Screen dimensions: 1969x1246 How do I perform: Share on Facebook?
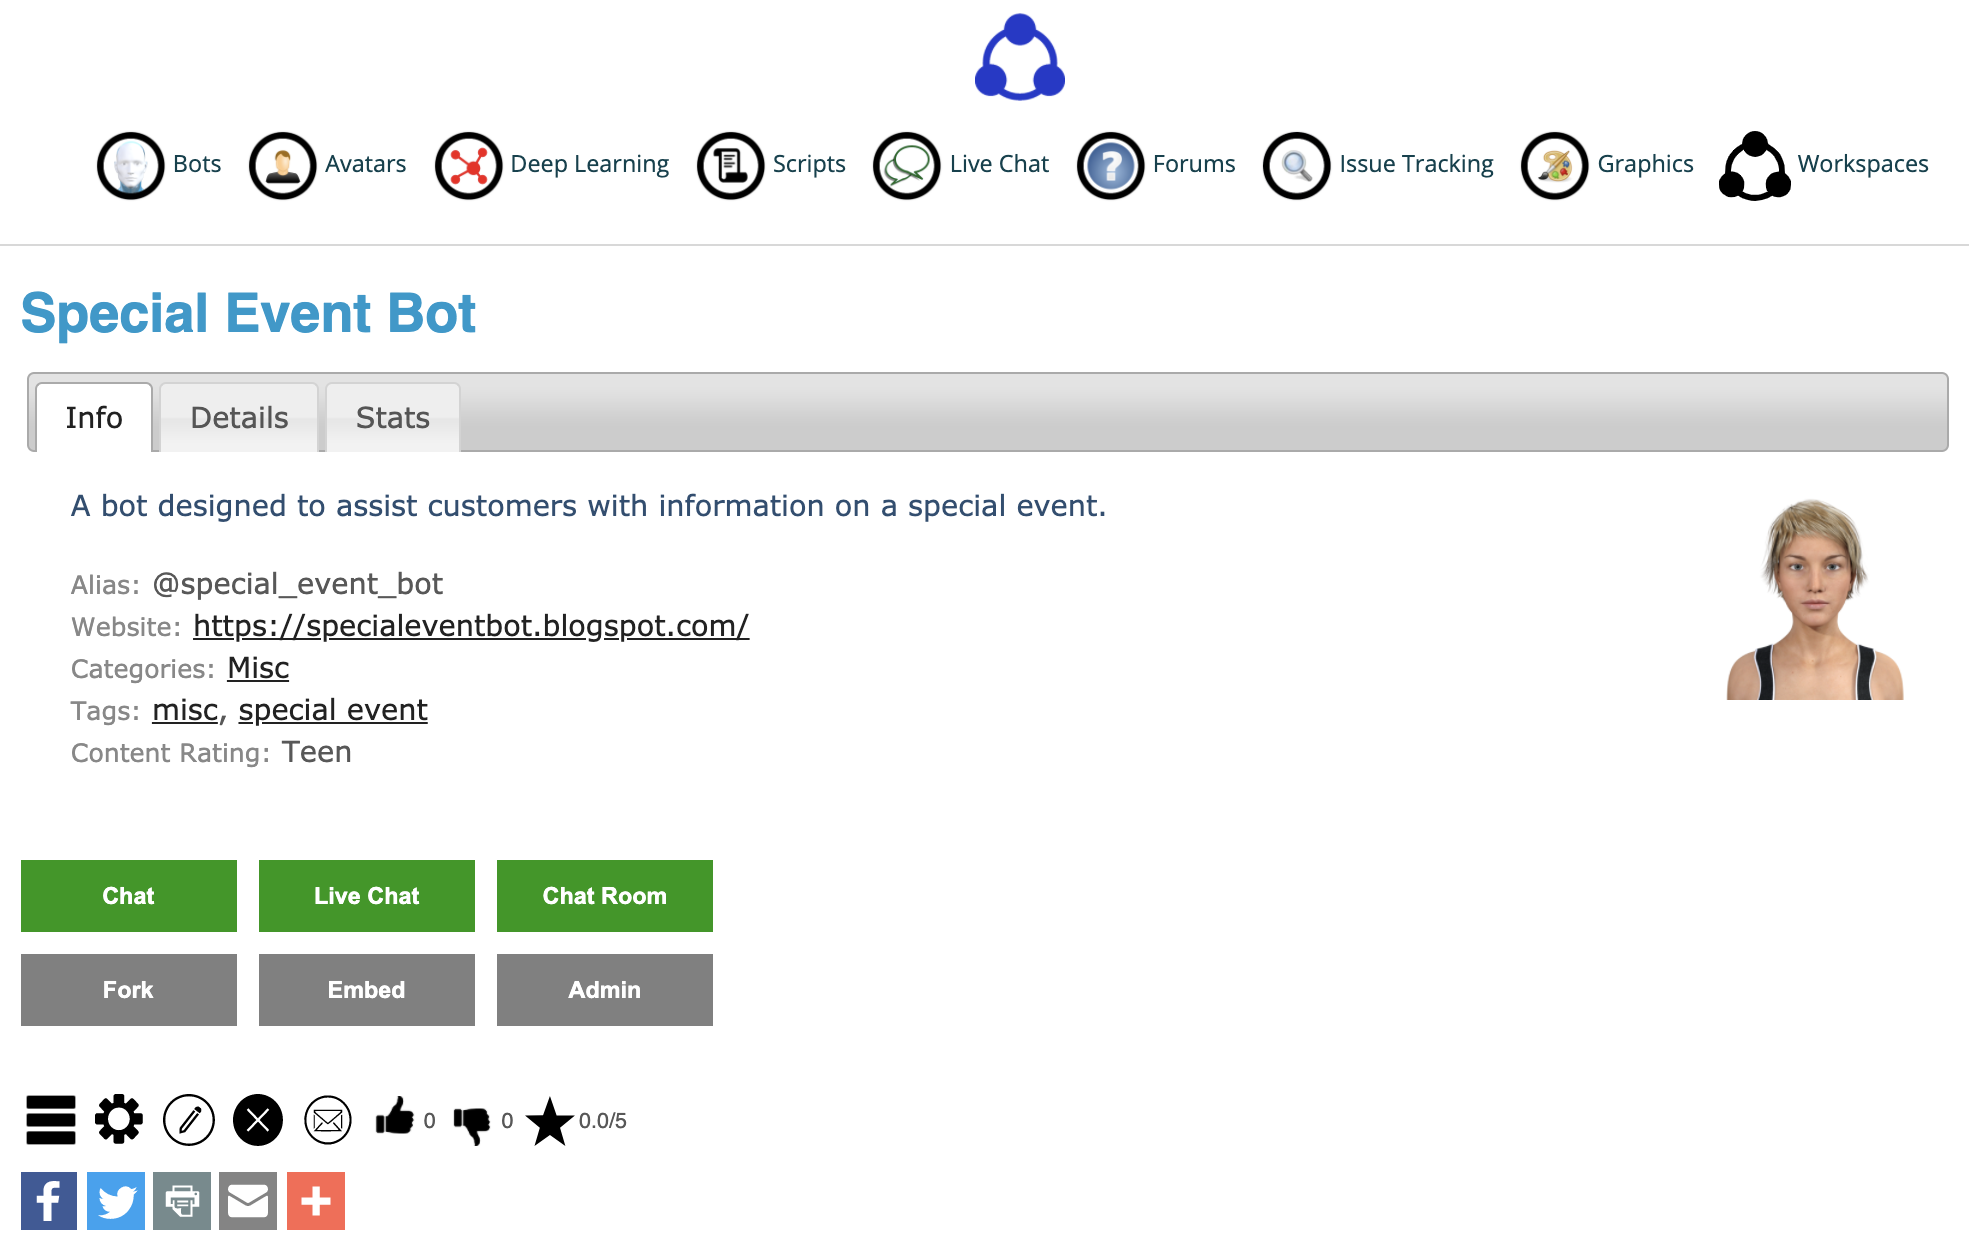click(49, 1201)
